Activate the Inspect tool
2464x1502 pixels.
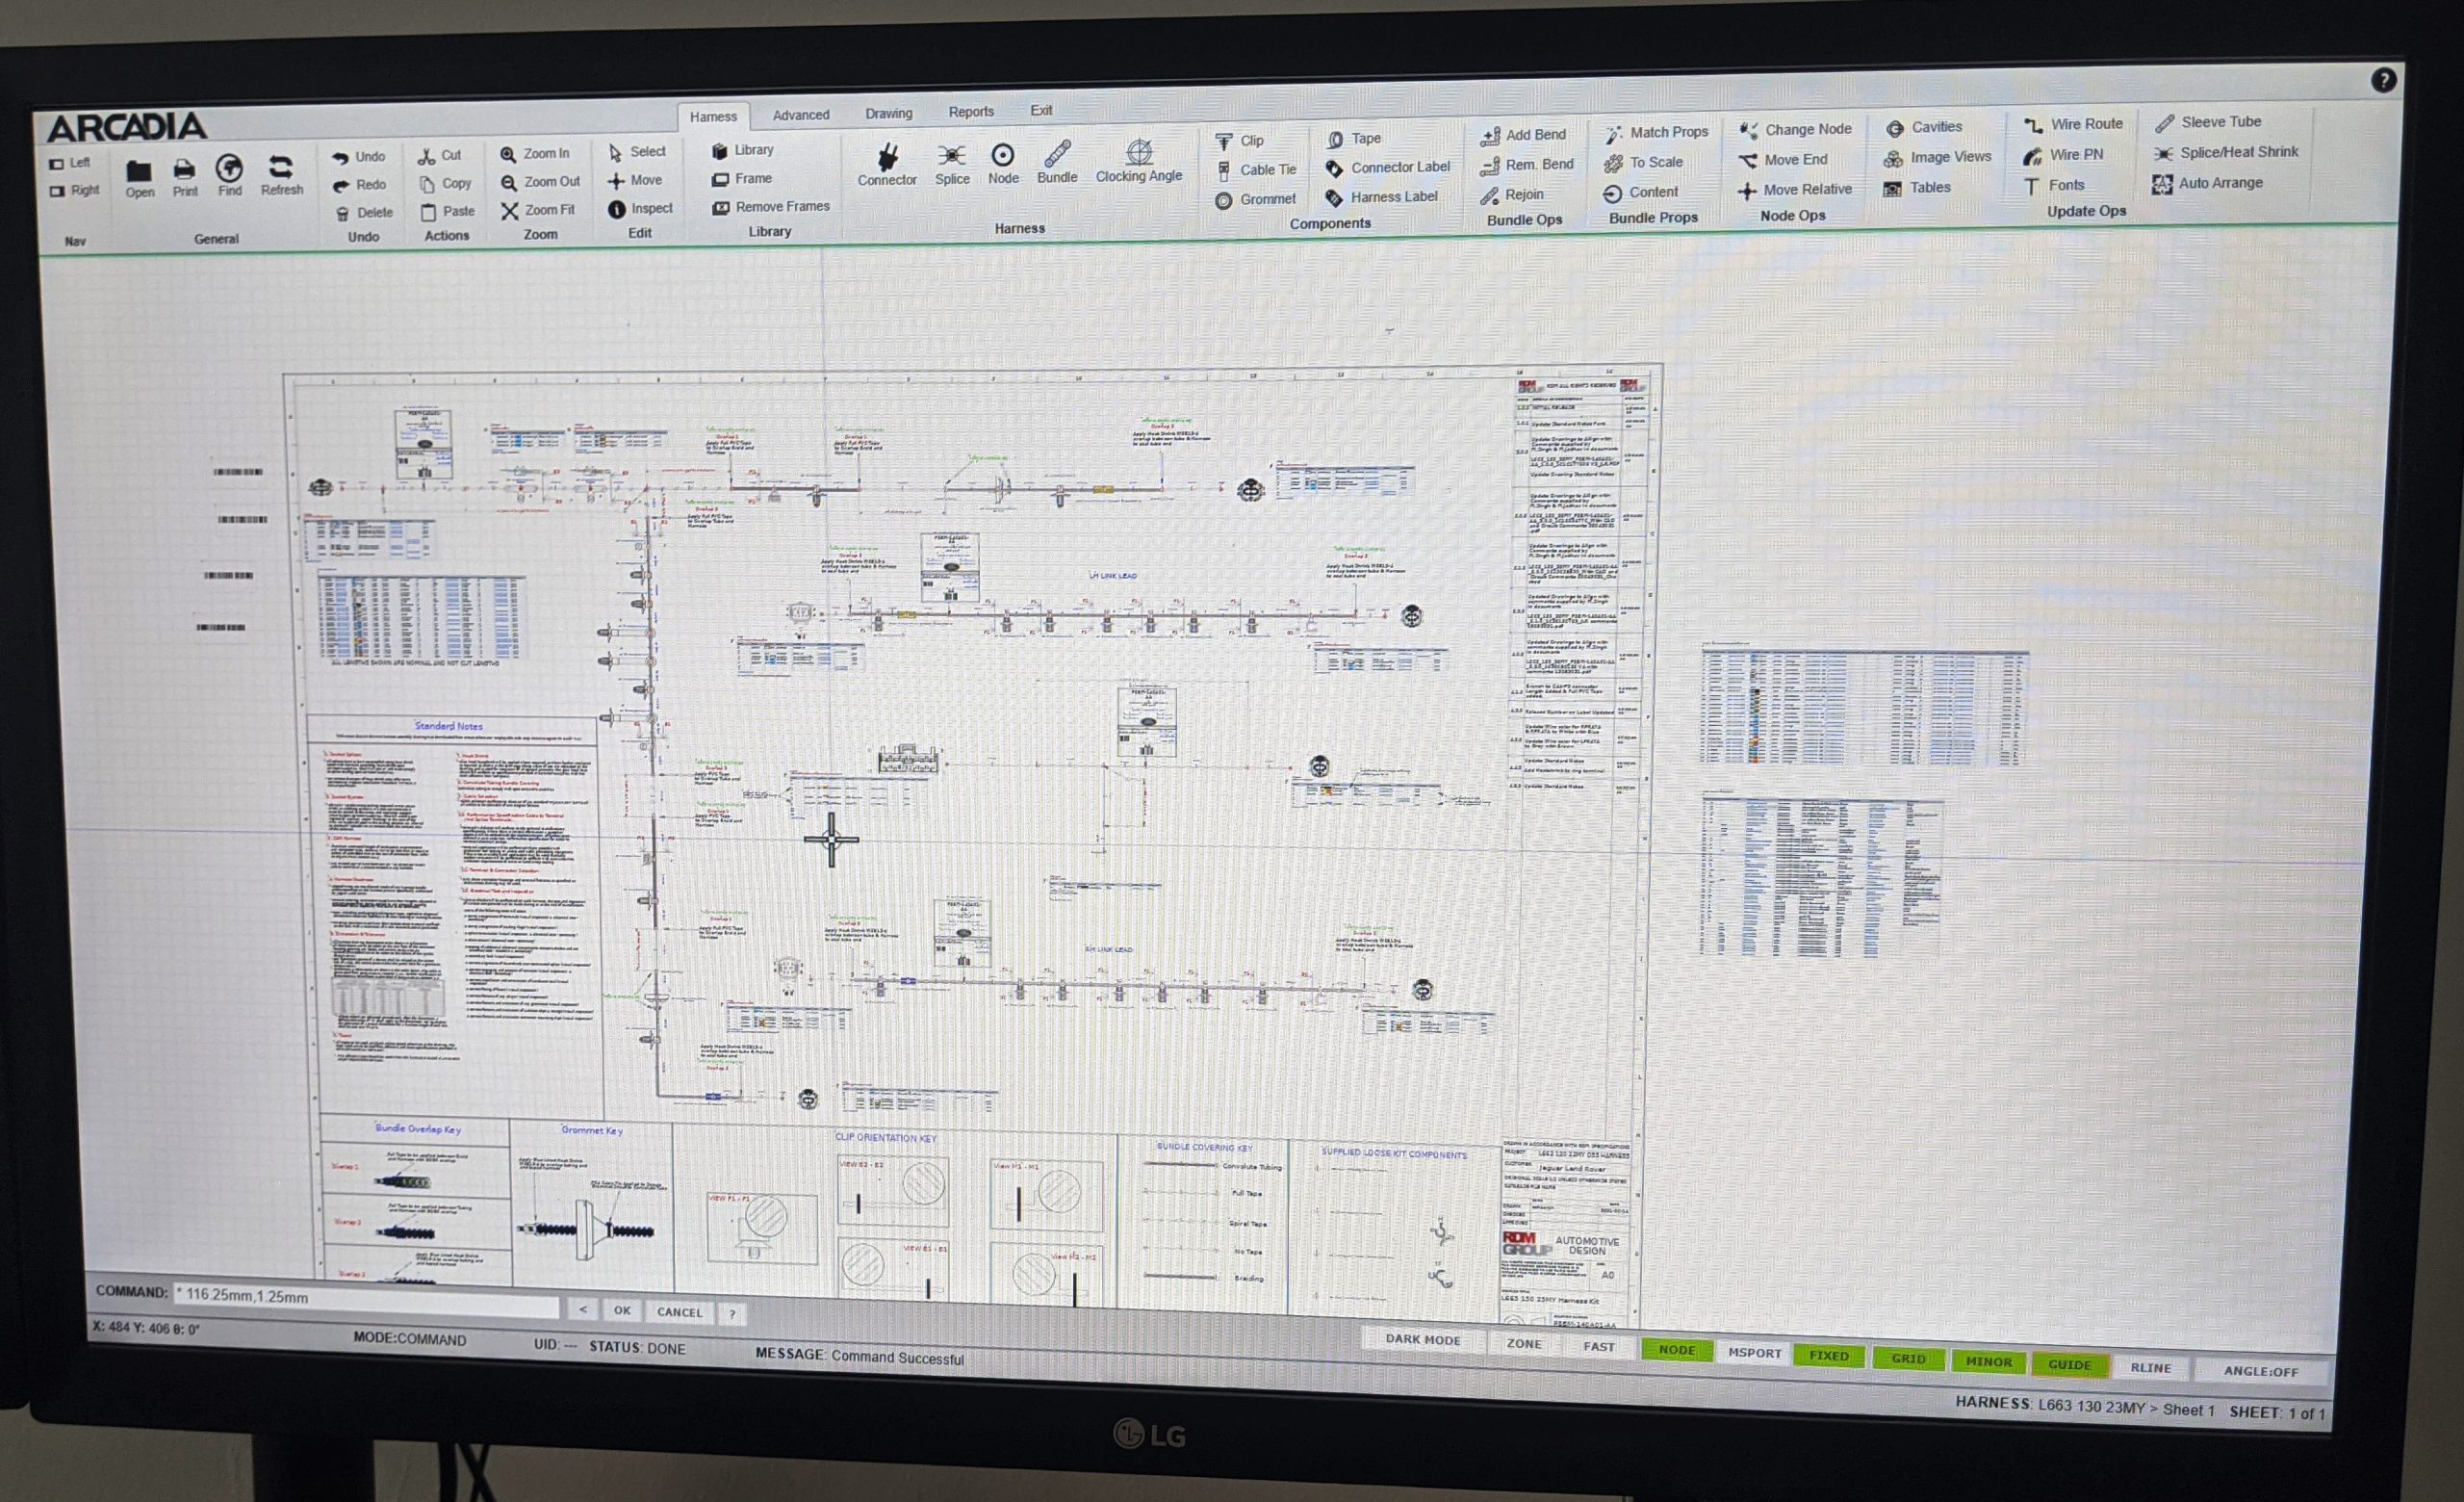641,208
